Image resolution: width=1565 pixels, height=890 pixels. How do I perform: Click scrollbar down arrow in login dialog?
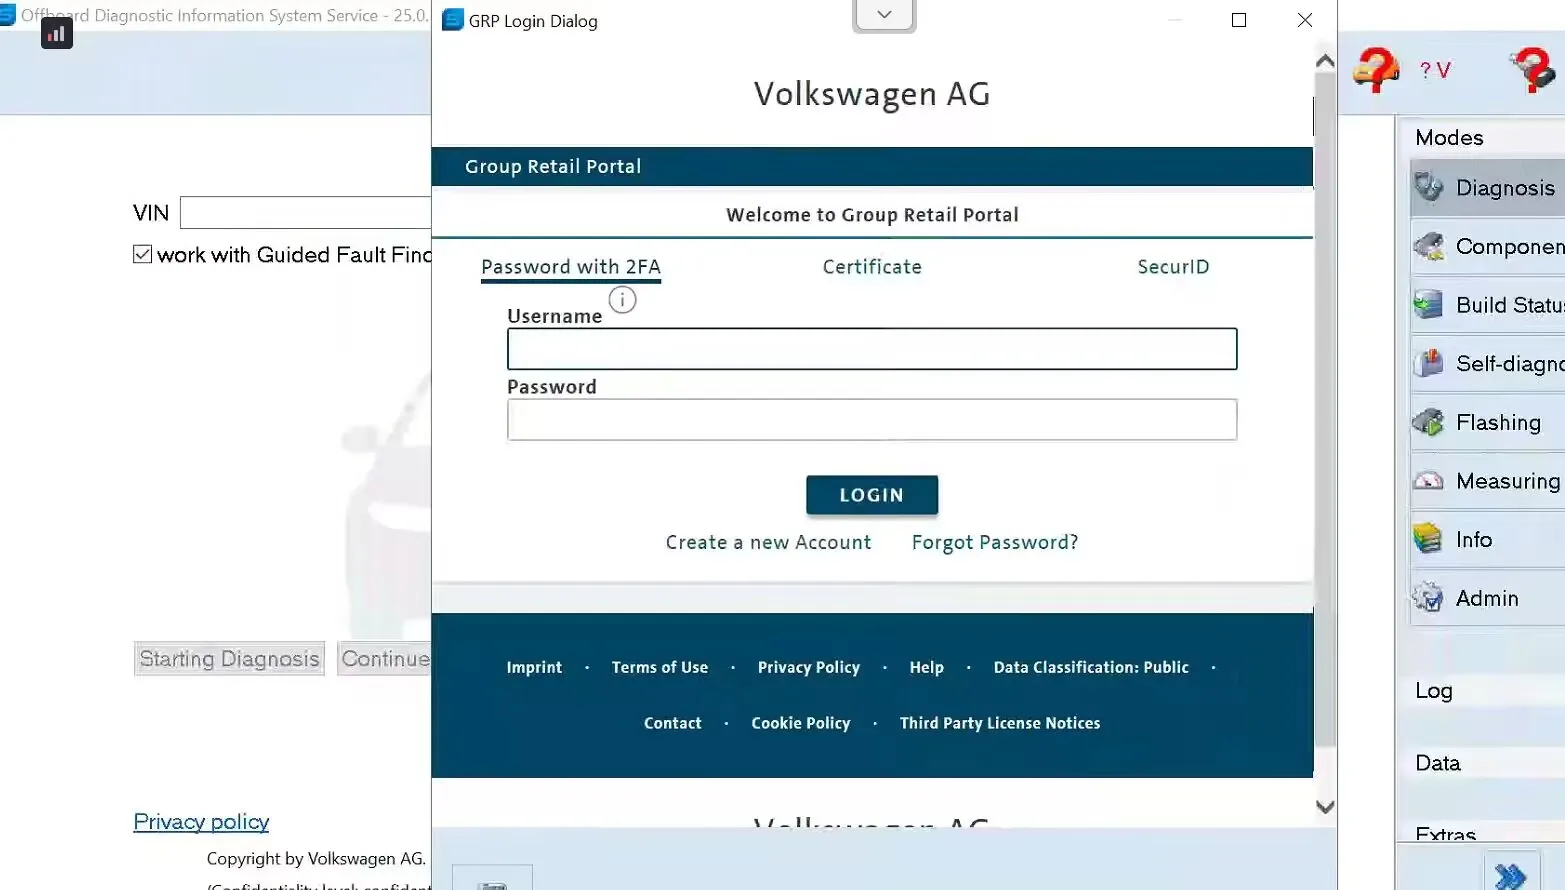[x=1325, y=807]
